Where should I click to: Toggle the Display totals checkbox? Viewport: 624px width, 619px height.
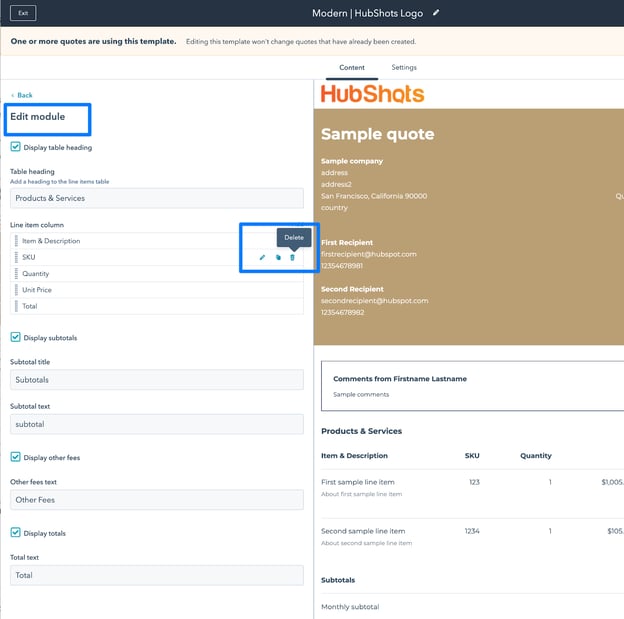pyautogui.click(x=16, y=533)
